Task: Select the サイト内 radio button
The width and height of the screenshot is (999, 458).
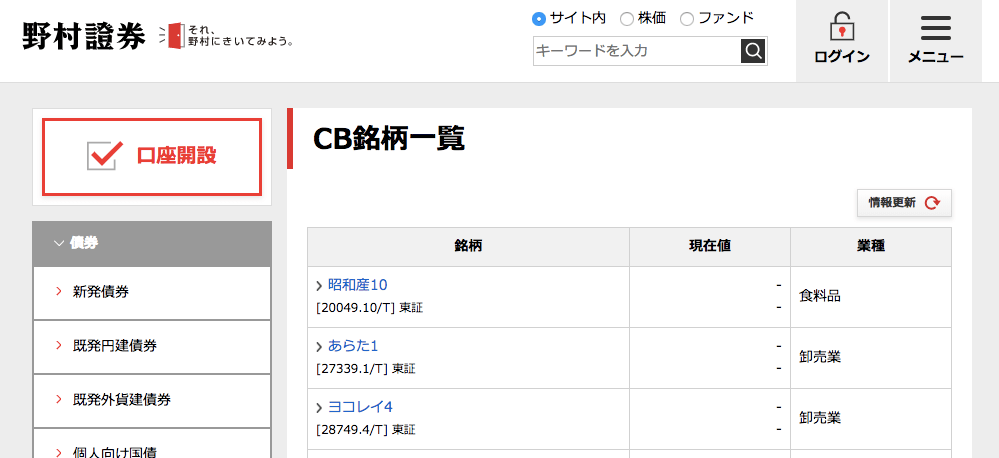Action: coord(539,18)
